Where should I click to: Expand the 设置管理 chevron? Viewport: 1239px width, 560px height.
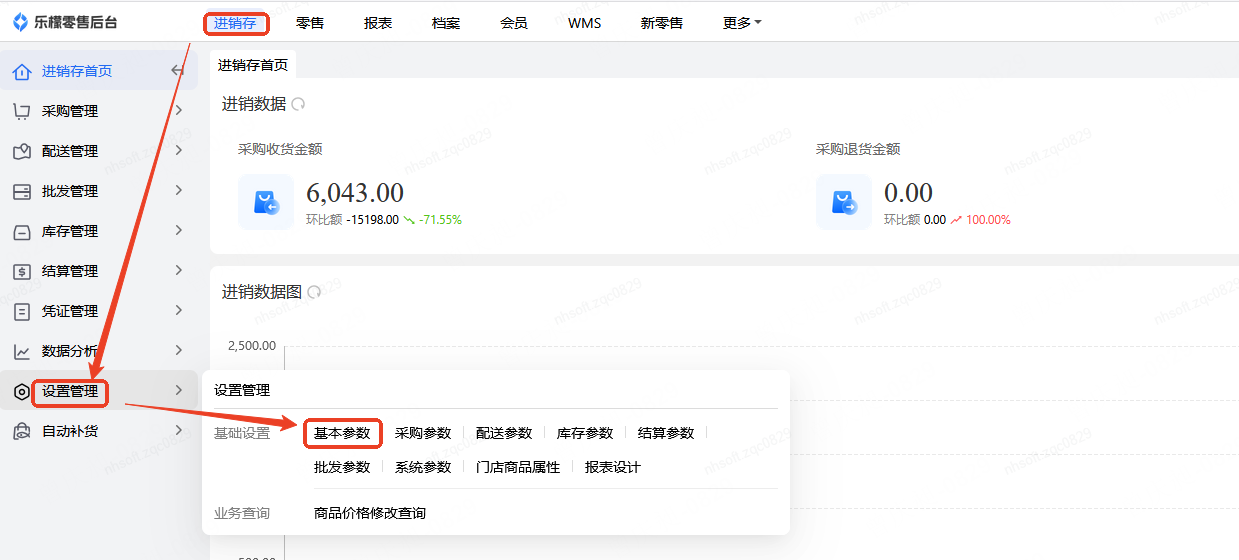coord(179,390)
